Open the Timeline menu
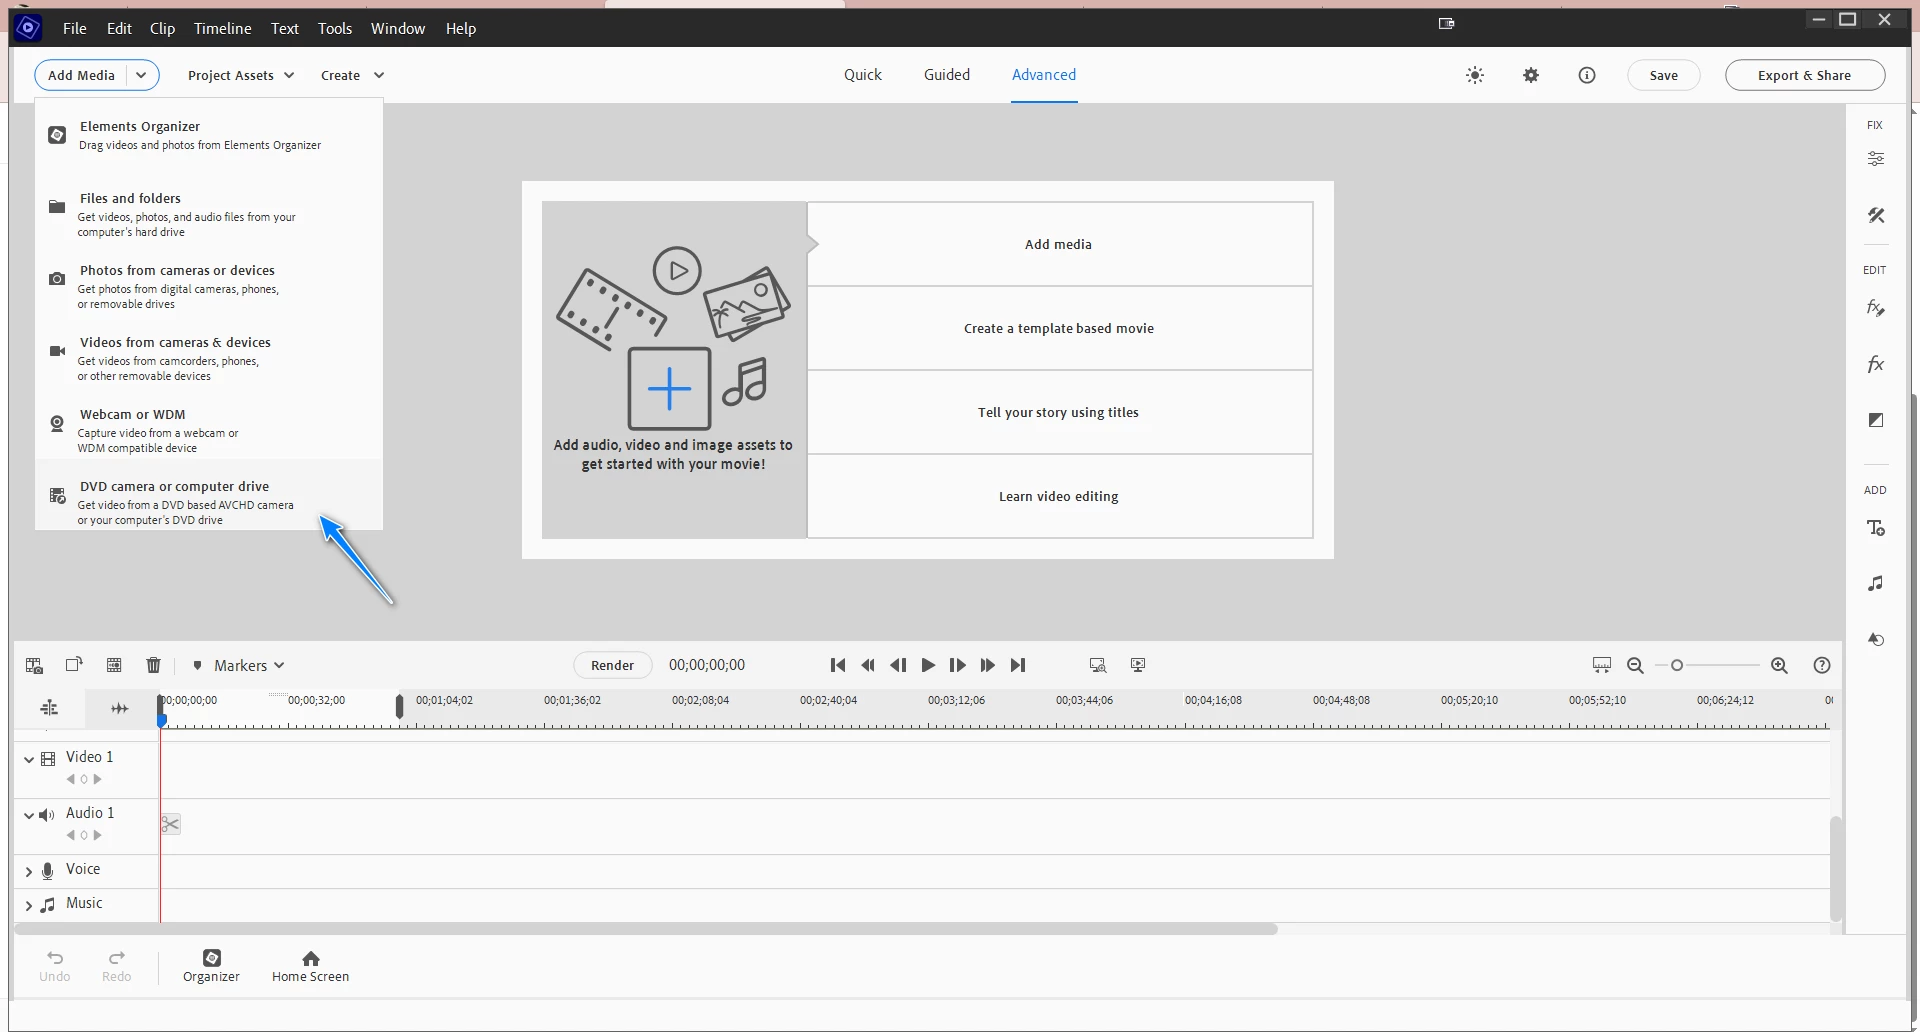The image size is (1920, 1032). pos(222,28)
